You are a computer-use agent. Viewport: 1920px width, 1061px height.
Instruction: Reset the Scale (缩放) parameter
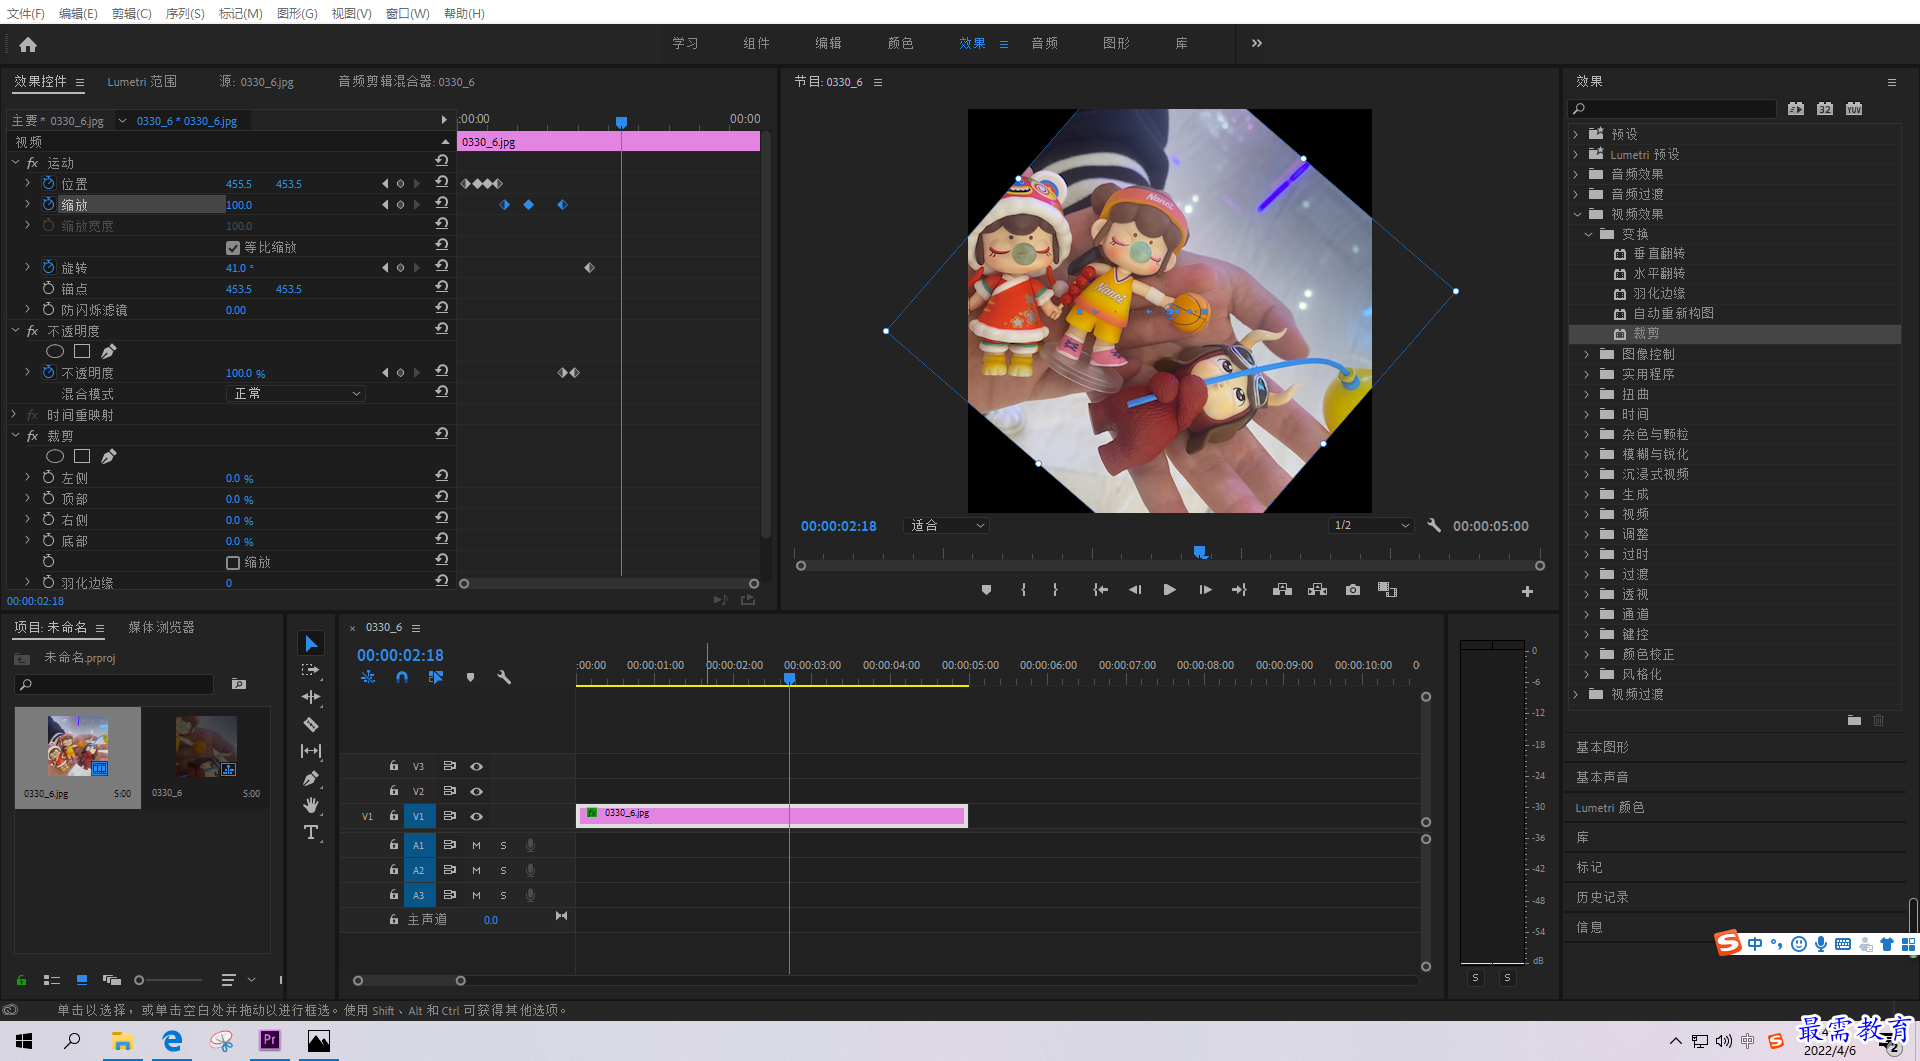441,204
